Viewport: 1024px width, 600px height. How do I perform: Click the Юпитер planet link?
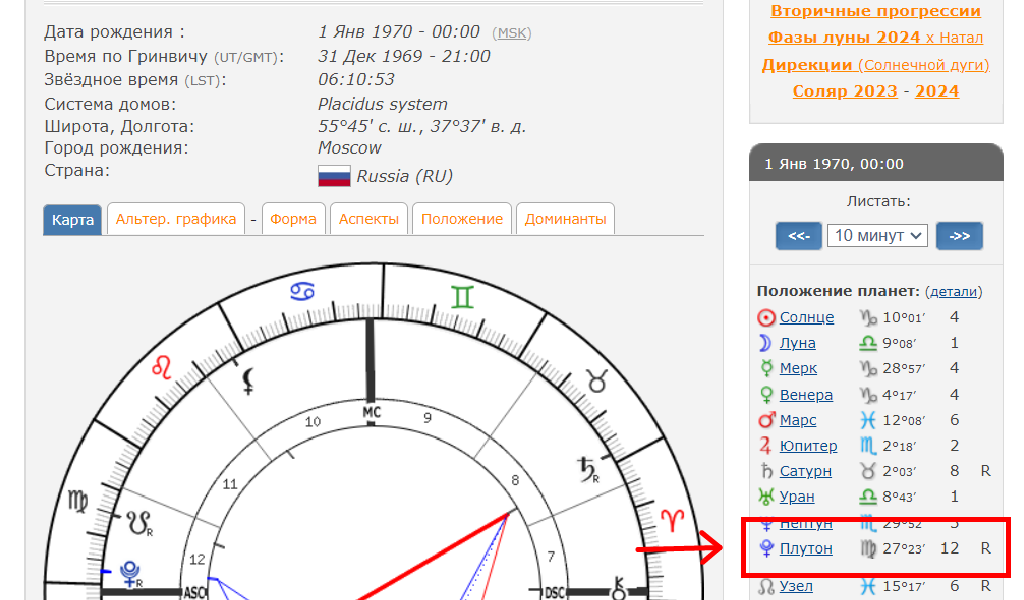[808, 446]
